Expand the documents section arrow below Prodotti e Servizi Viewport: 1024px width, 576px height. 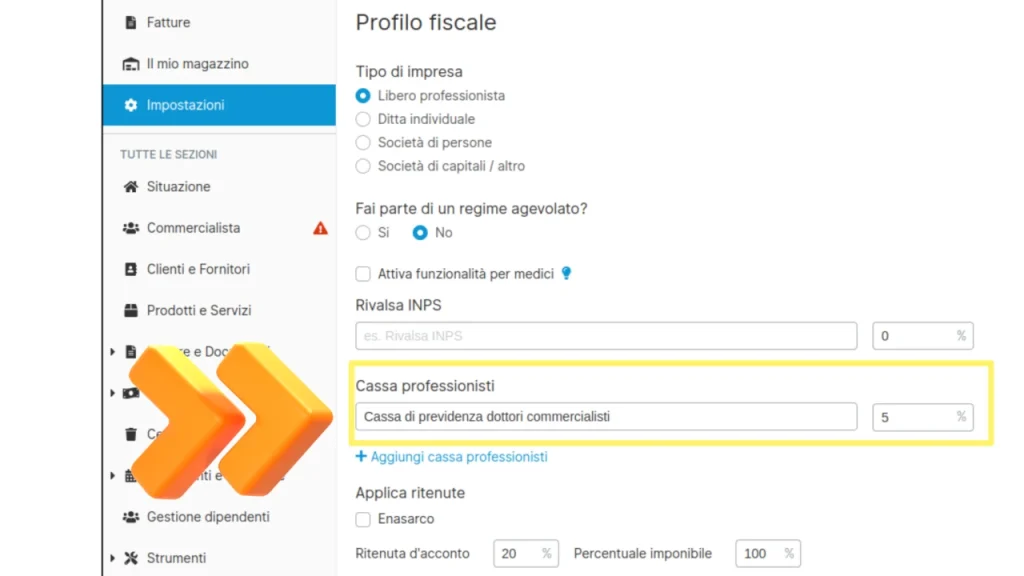112,352
